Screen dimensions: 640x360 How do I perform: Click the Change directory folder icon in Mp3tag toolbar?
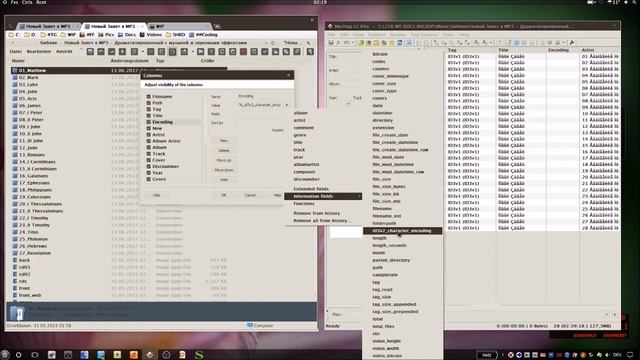(361, 43)
